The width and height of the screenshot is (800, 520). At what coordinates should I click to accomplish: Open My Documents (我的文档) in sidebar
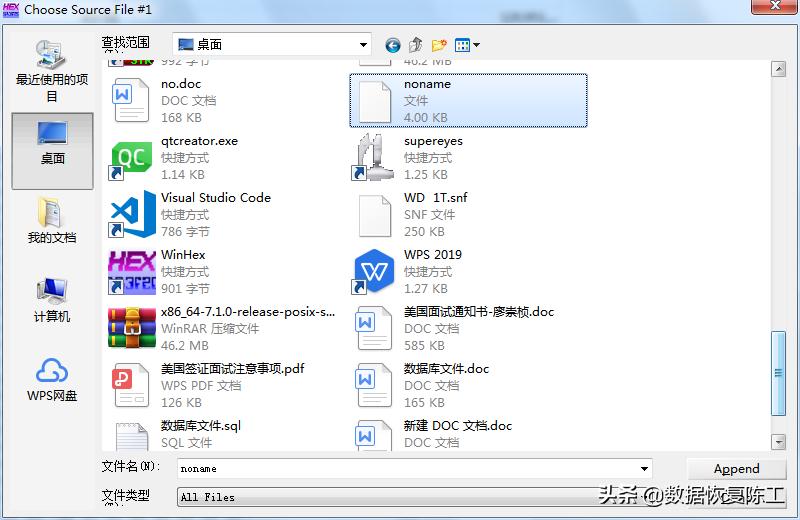[x=52, y=220]
